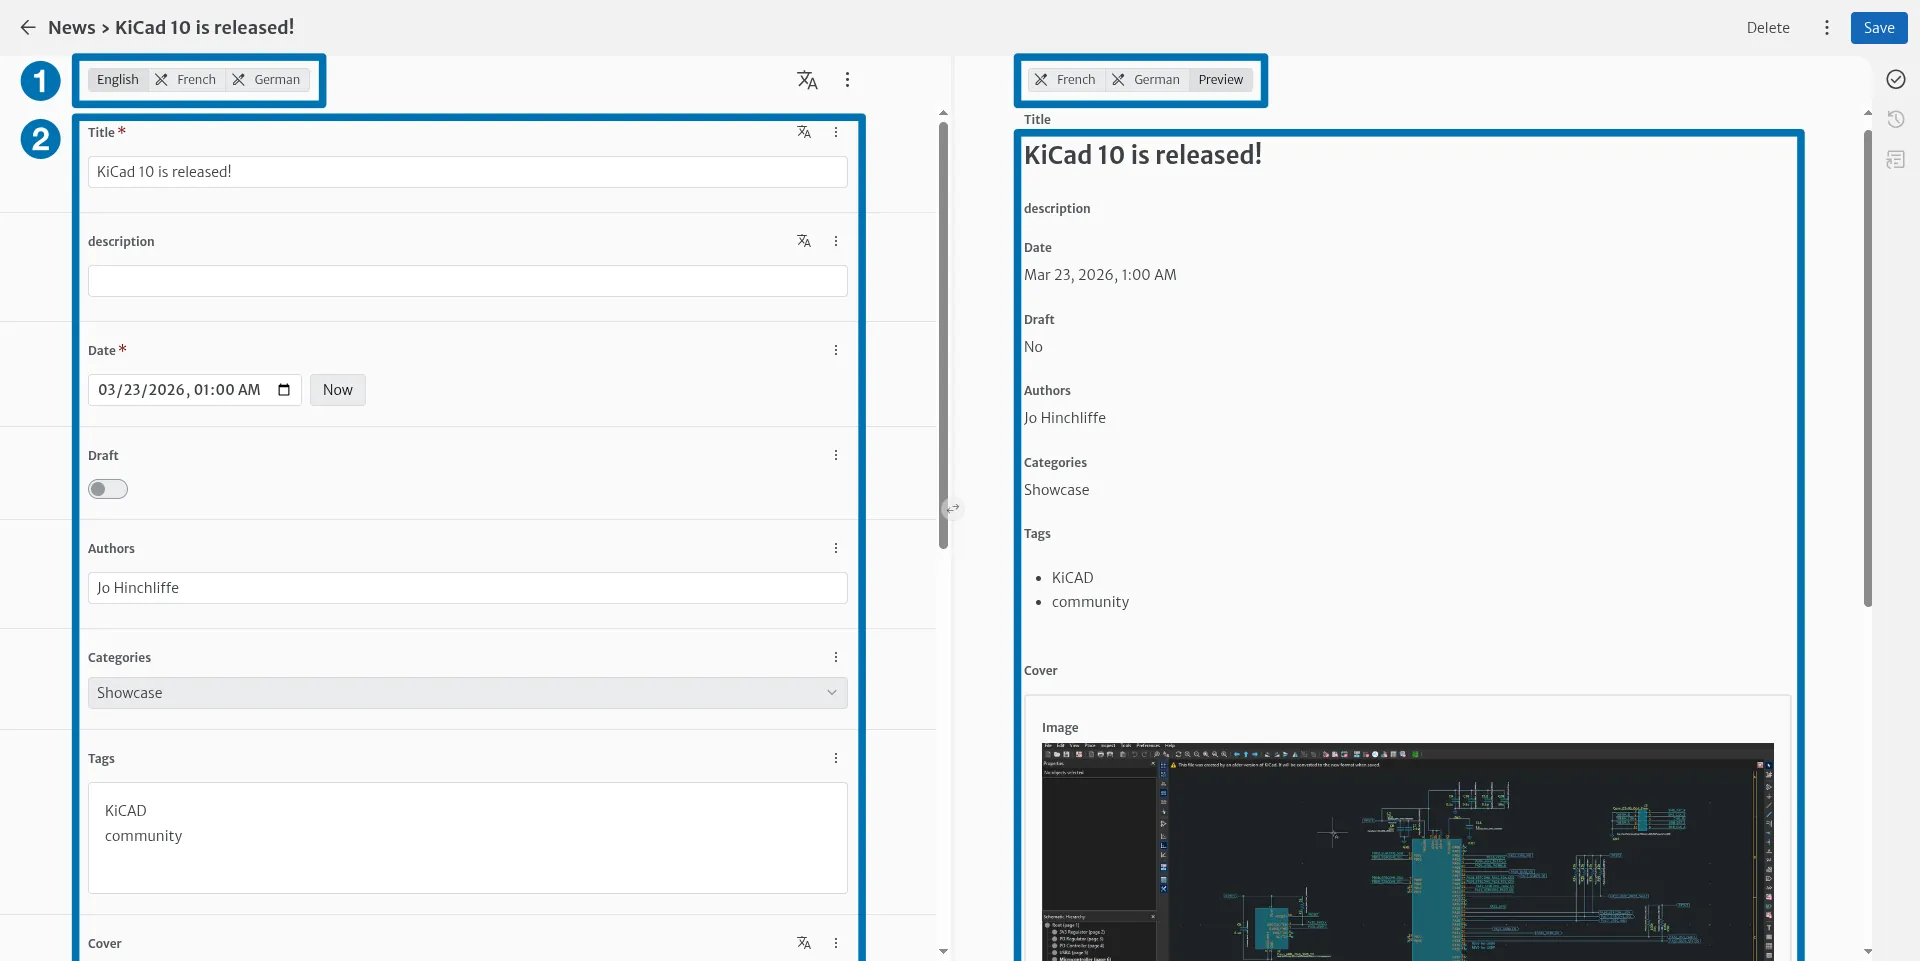
Task: Click the Date input showing 03/23/2026
Action: coord(194,390)
